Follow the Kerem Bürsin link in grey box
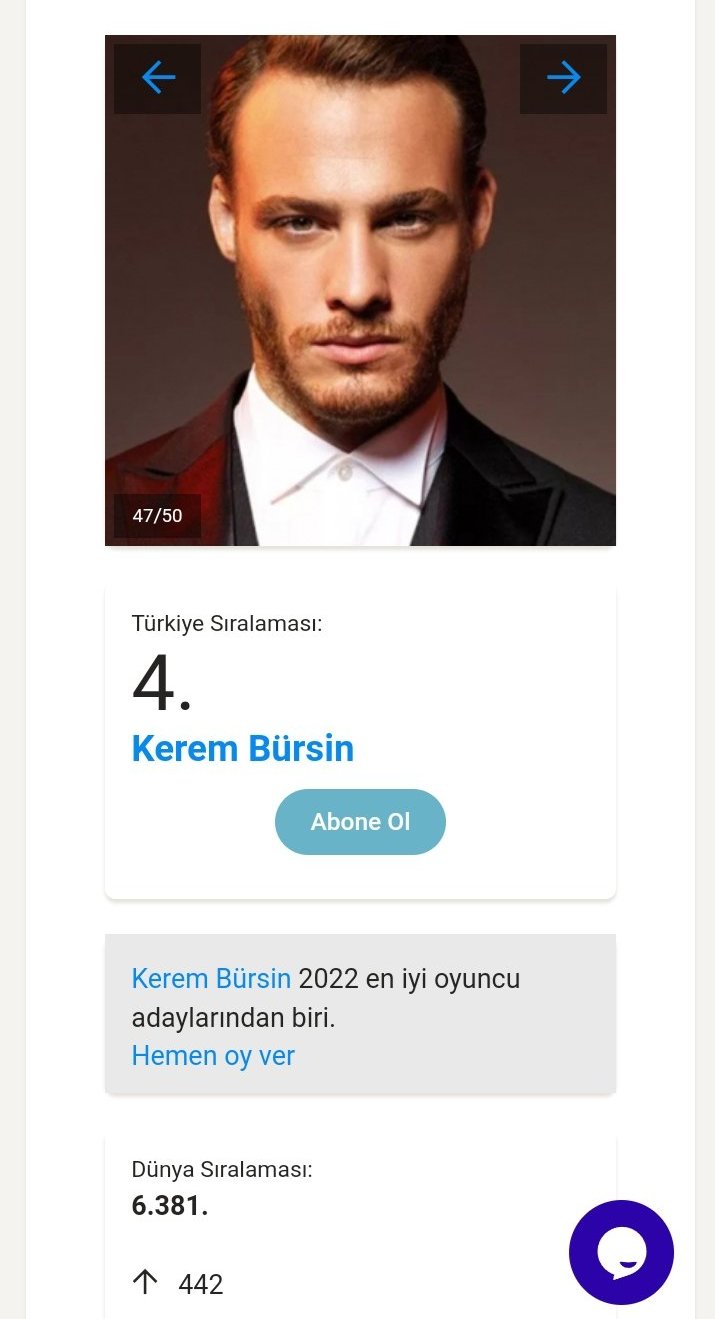The width and height of the screenshot is (715, 1319). click(211, 978)
